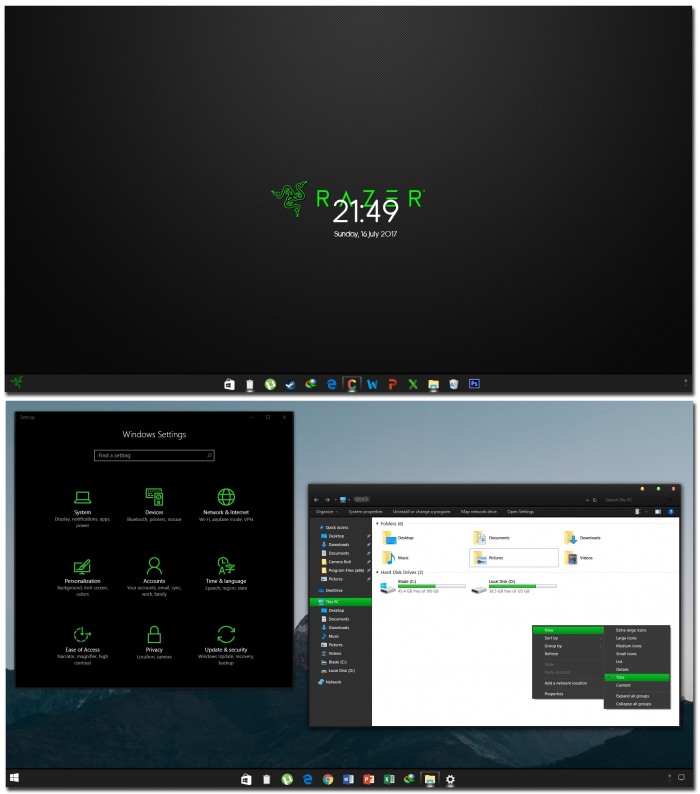Open Devices settings tile
Screen dimensions: 700x794
(154, 505)
